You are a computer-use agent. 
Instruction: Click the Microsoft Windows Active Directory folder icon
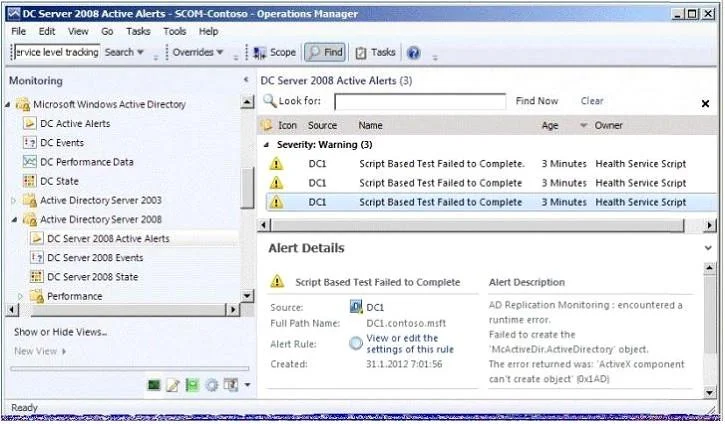tap(23, 104)
